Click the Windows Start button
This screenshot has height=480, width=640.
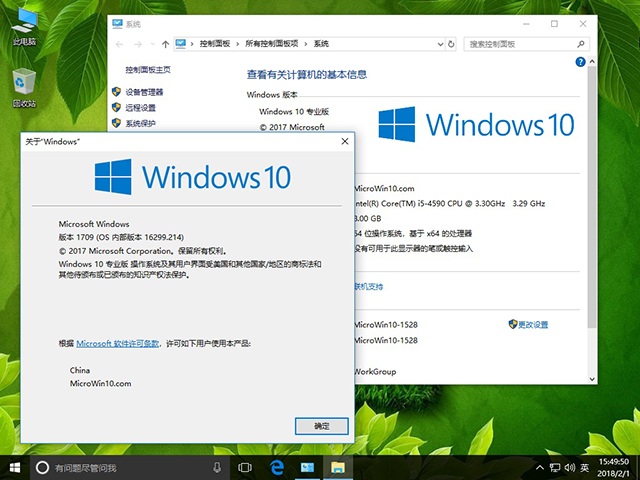coord(15,468)
